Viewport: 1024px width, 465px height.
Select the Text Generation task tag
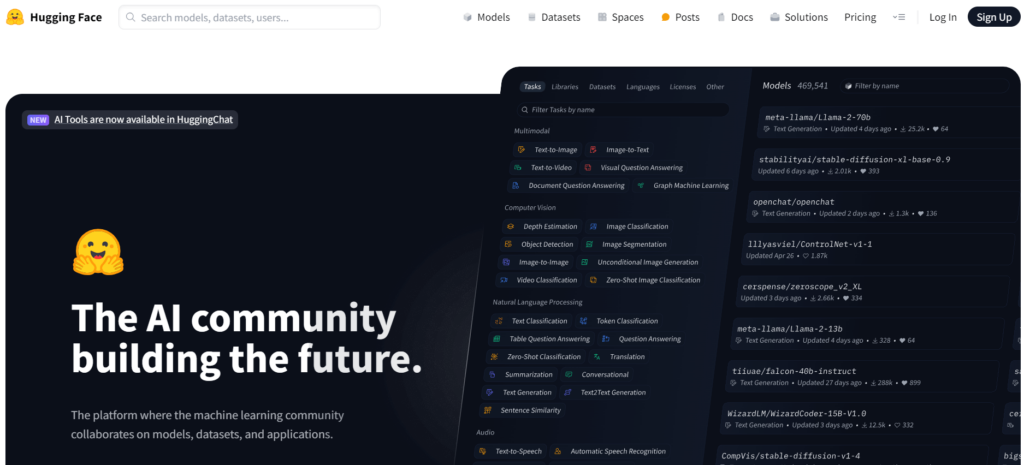(519, 393)
